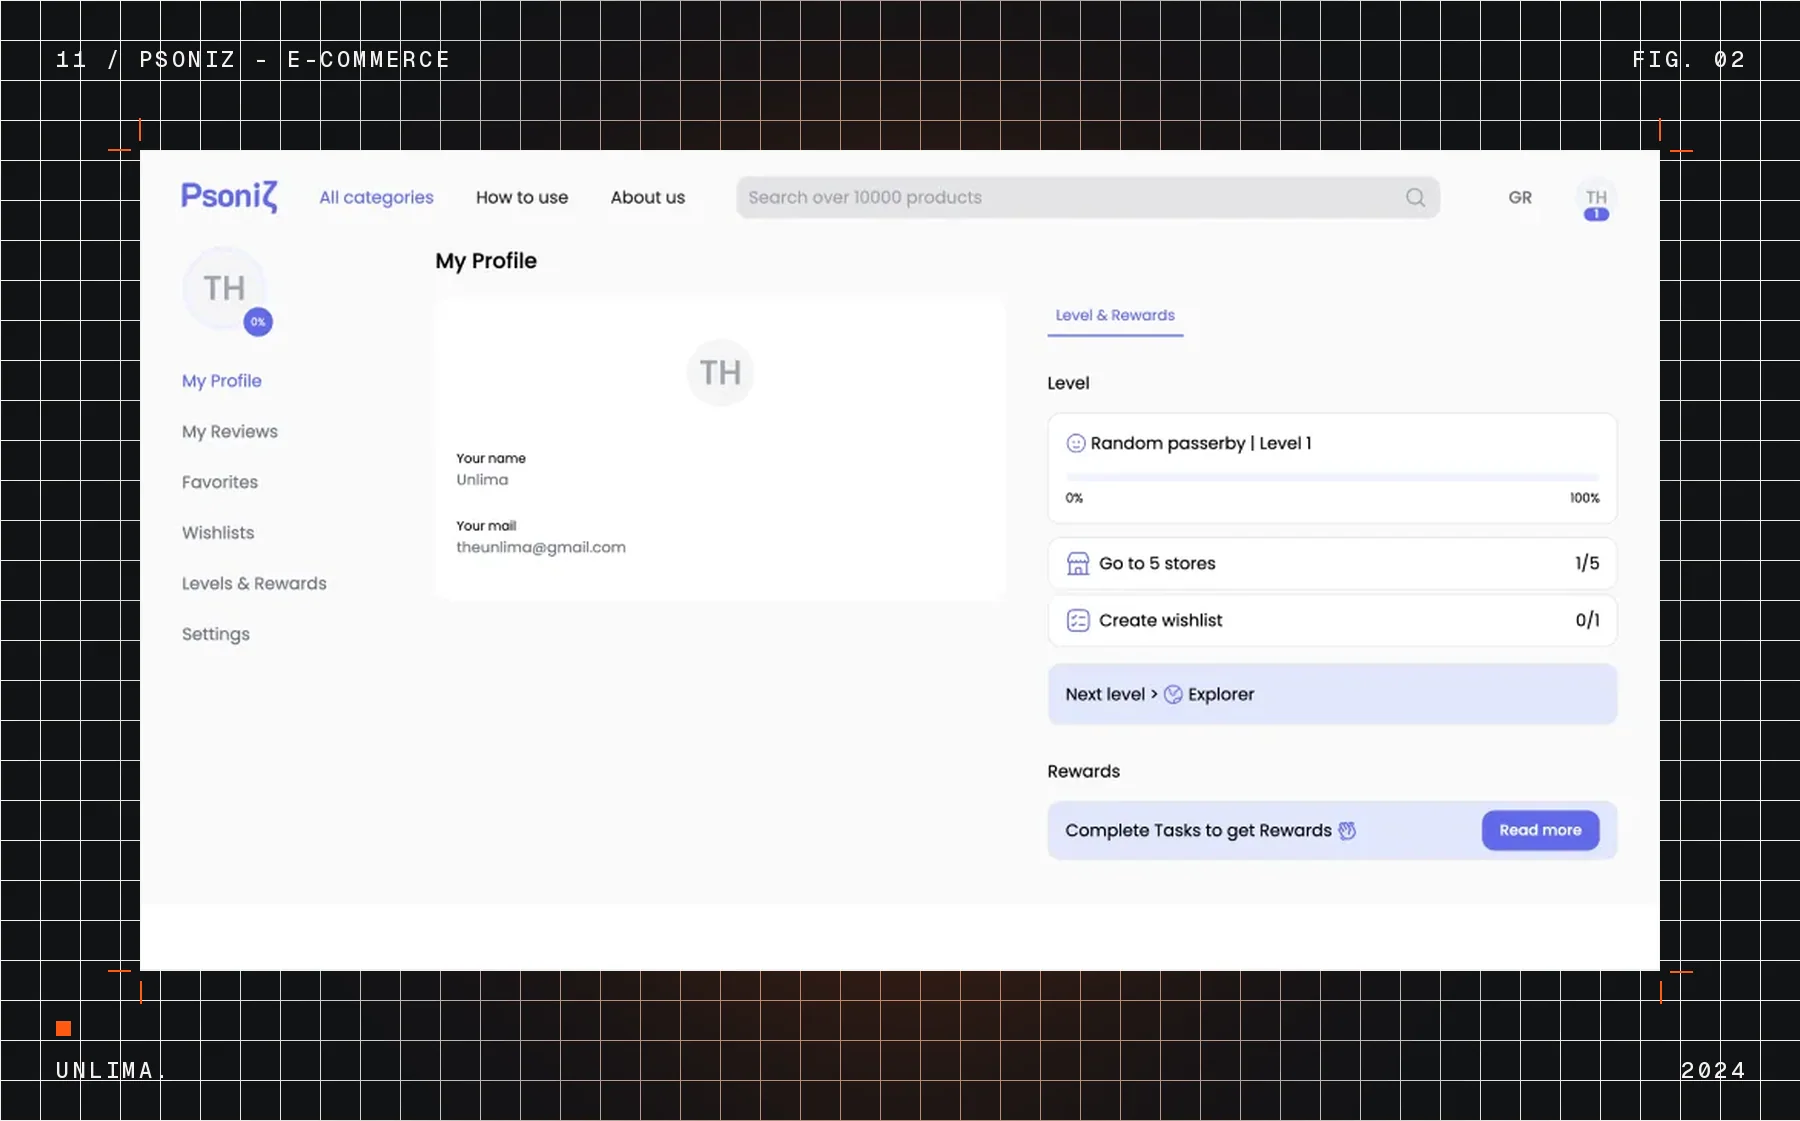Screen dimensions: 1800x1121
Task: Open Favorites in sidebar
Action: [220, 482]
